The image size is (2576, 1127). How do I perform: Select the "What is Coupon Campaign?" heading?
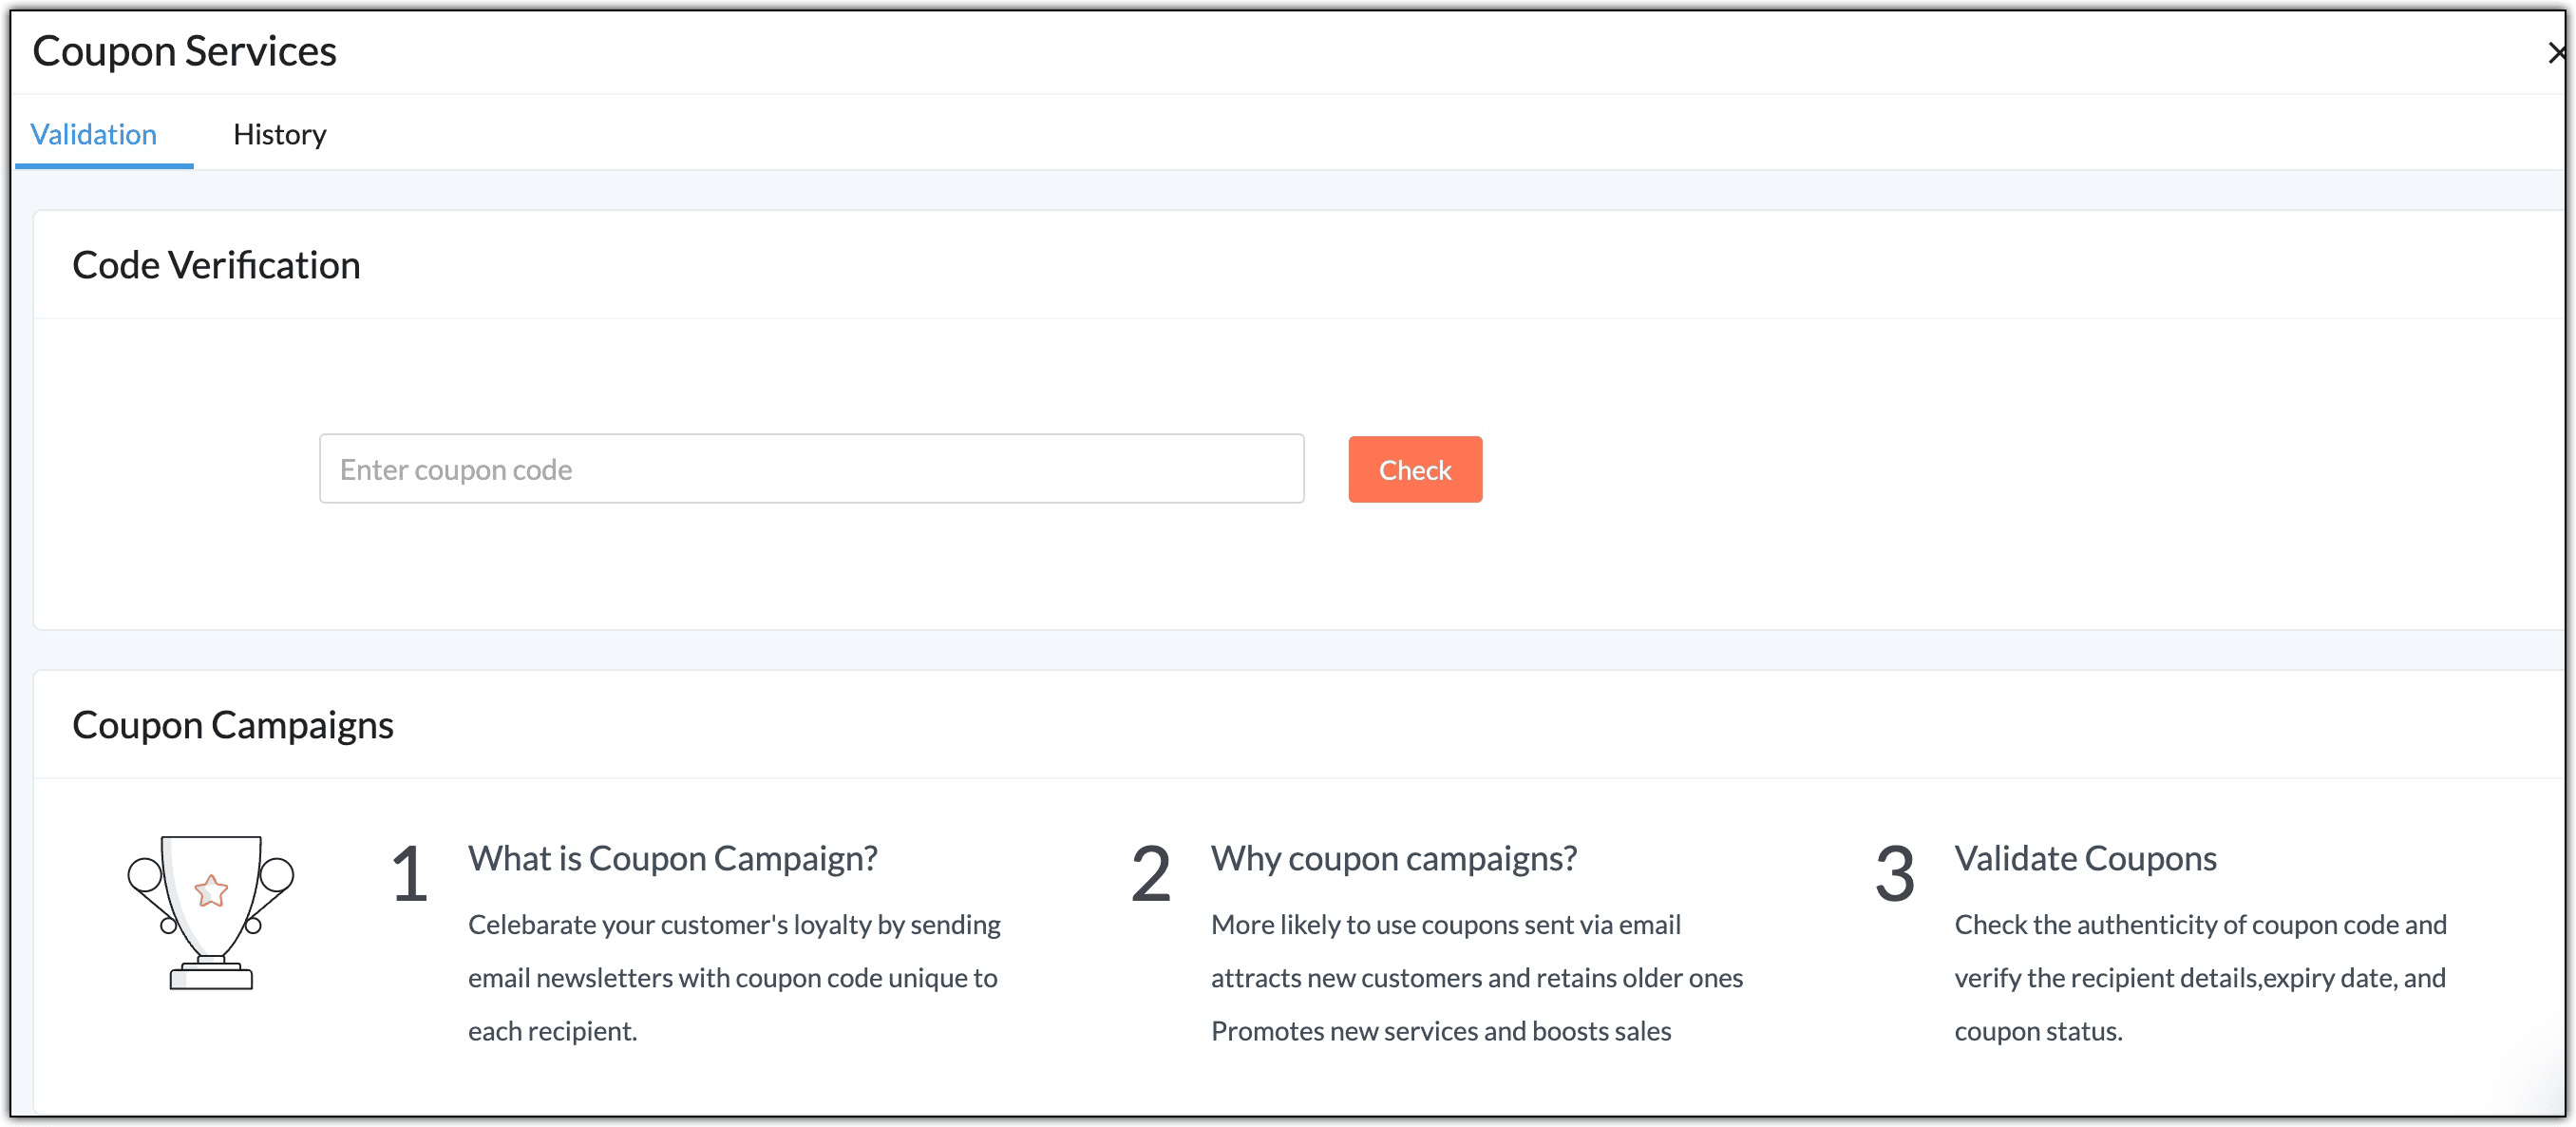tap(672, 858)
